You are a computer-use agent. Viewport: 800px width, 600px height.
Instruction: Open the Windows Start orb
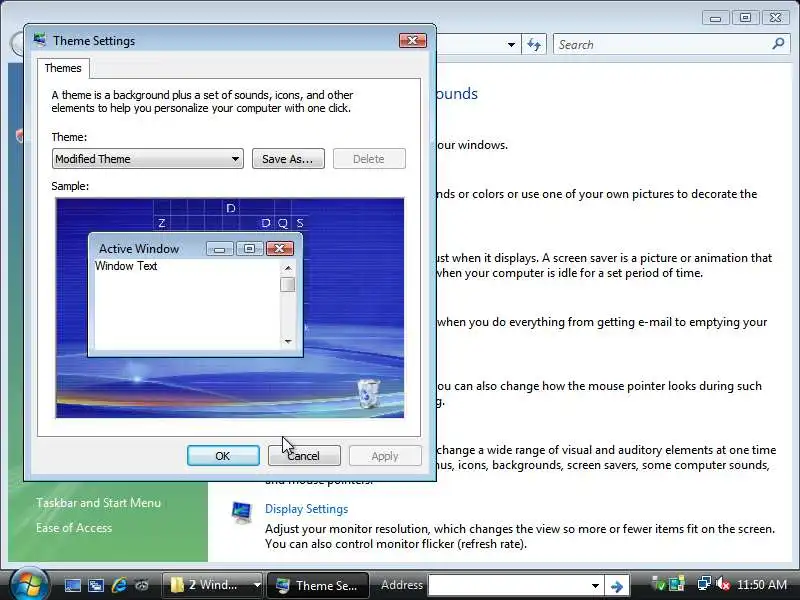point(28,584)
